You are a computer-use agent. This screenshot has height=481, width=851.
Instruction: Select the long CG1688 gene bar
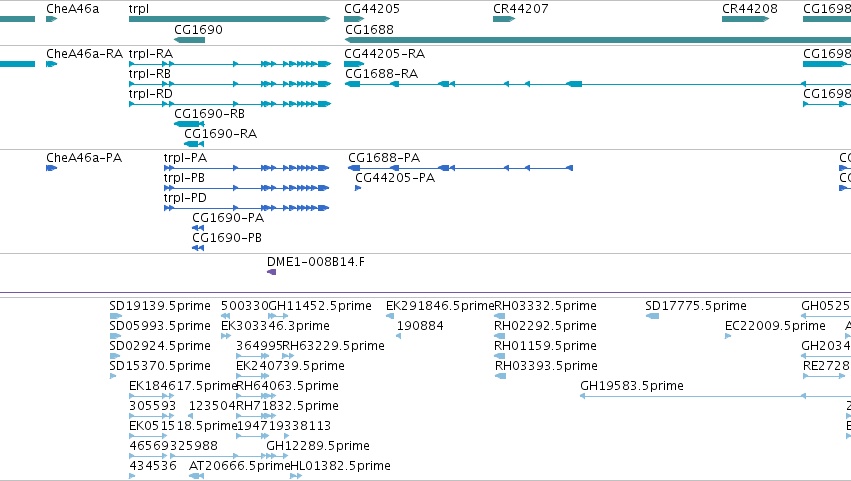[x=598, y=40]
